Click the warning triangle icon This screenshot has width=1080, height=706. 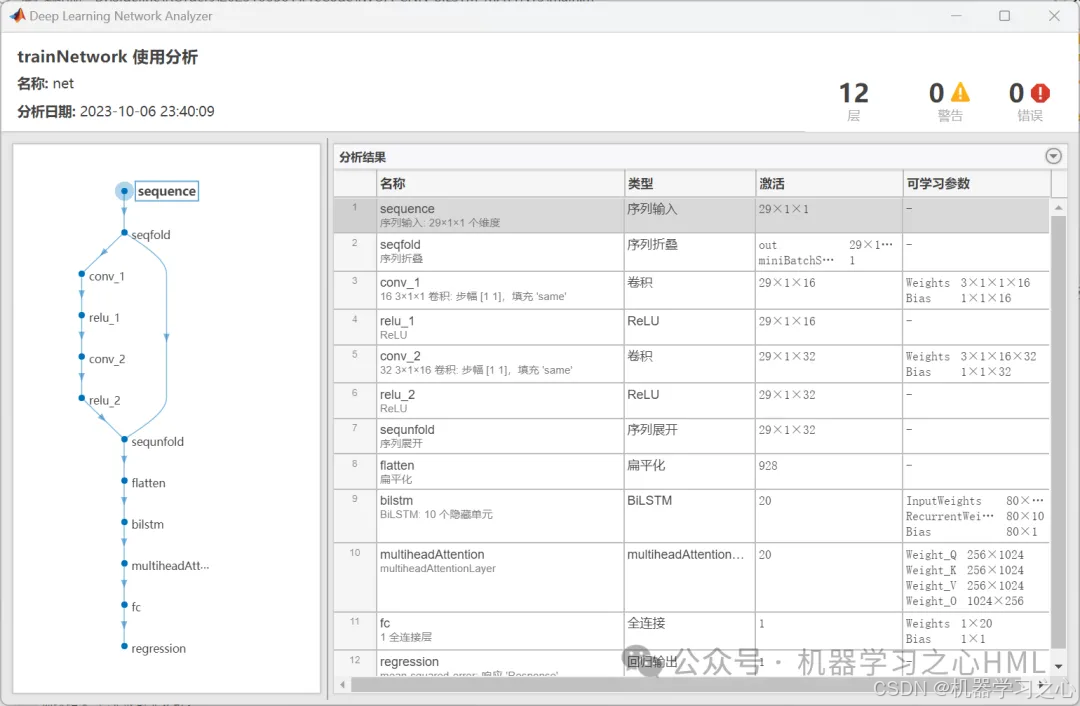[960, 92]
